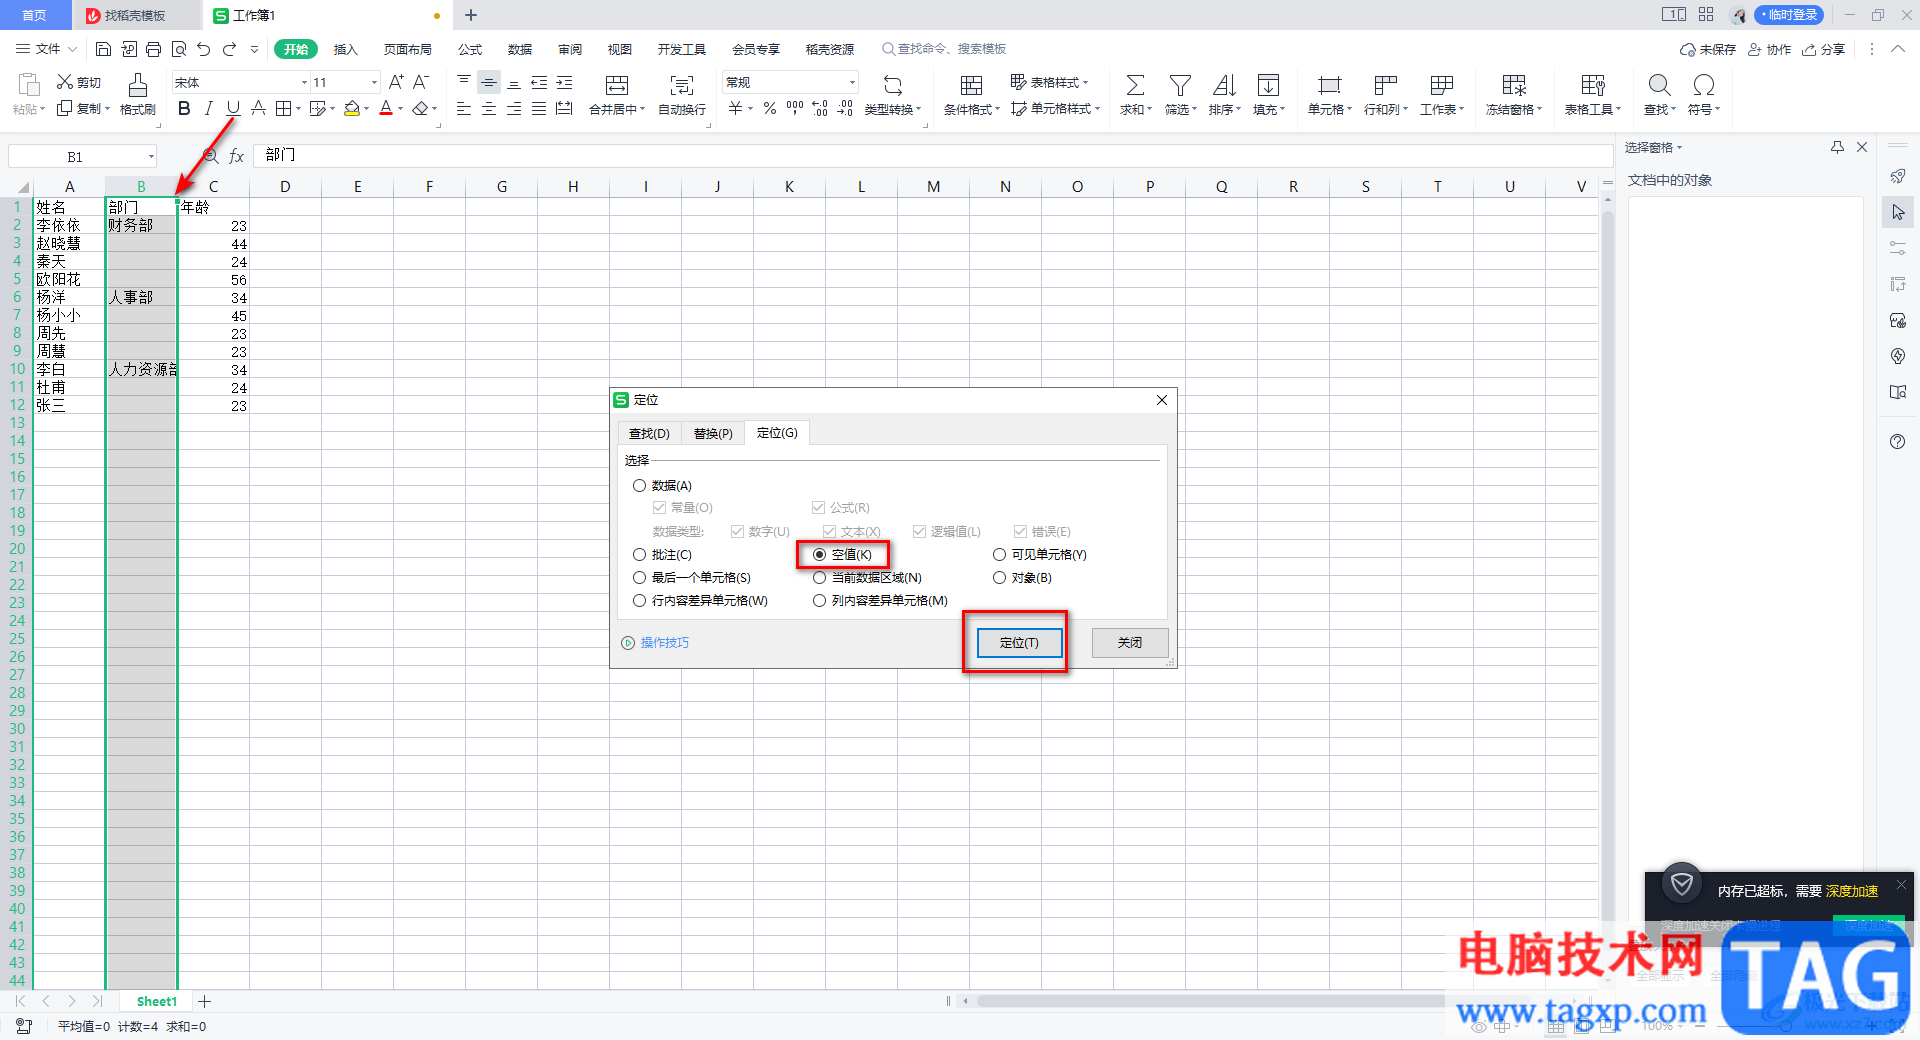Image resolution: width=1920 pixels, height=1040 pixels.
Task: Open the 插入 ribbon tab
Action: 345,49
